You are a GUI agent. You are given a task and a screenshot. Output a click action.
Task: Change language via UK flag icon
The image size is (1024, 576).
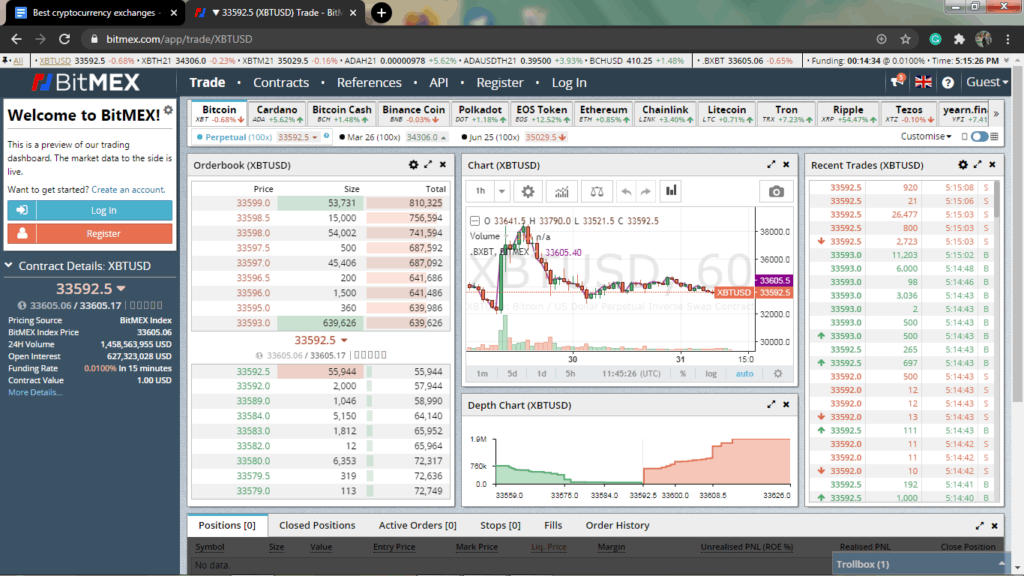tap(923, 82)
